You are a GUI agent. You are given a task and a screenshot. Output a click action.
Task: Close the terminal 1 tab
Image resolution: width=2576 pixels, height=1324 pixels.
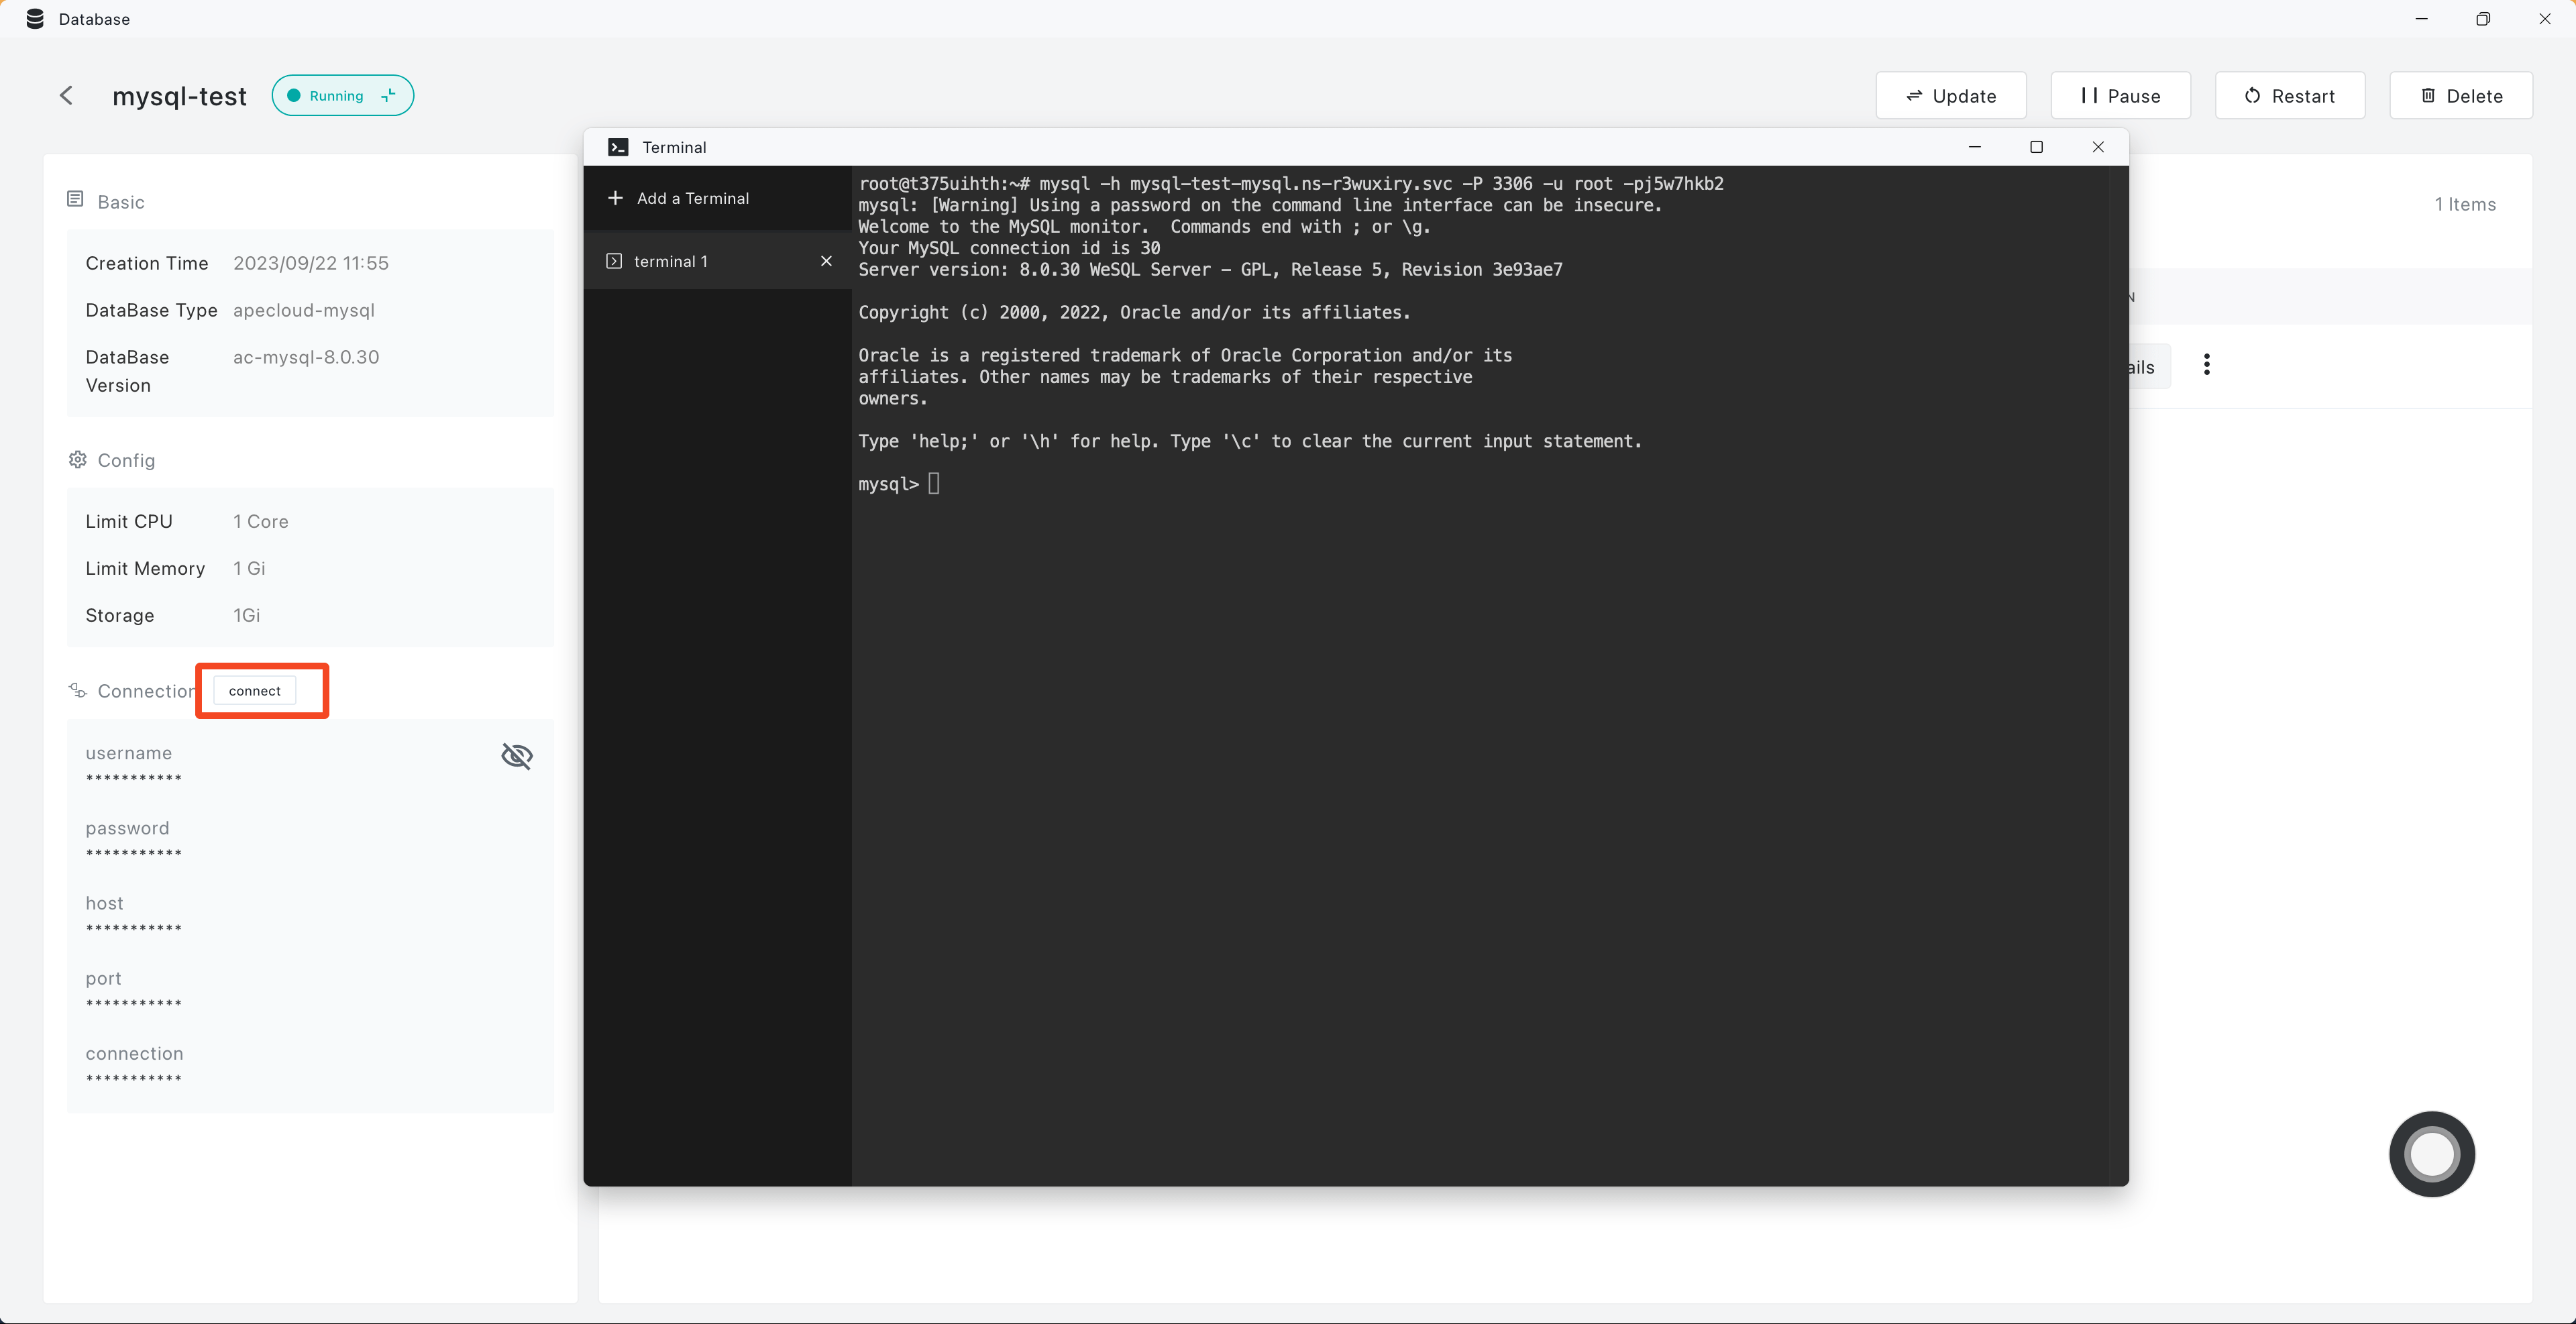point(826,261)
